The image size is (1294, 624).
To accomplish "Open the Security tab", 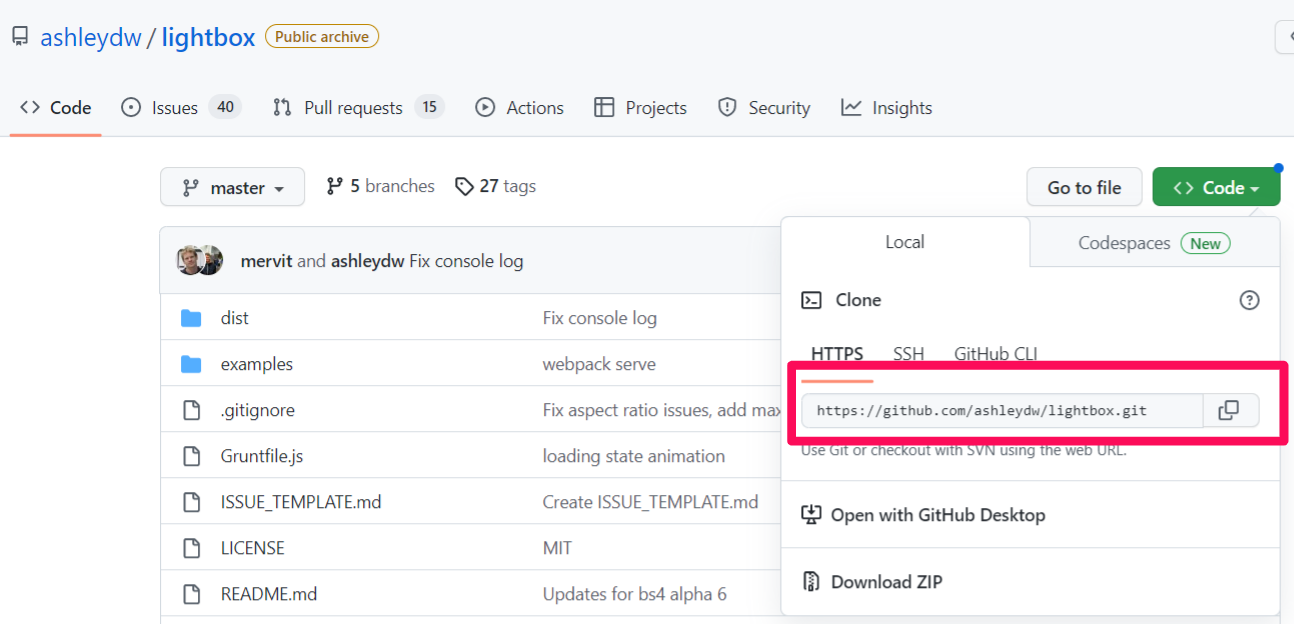I will click(x=765, y=108).
